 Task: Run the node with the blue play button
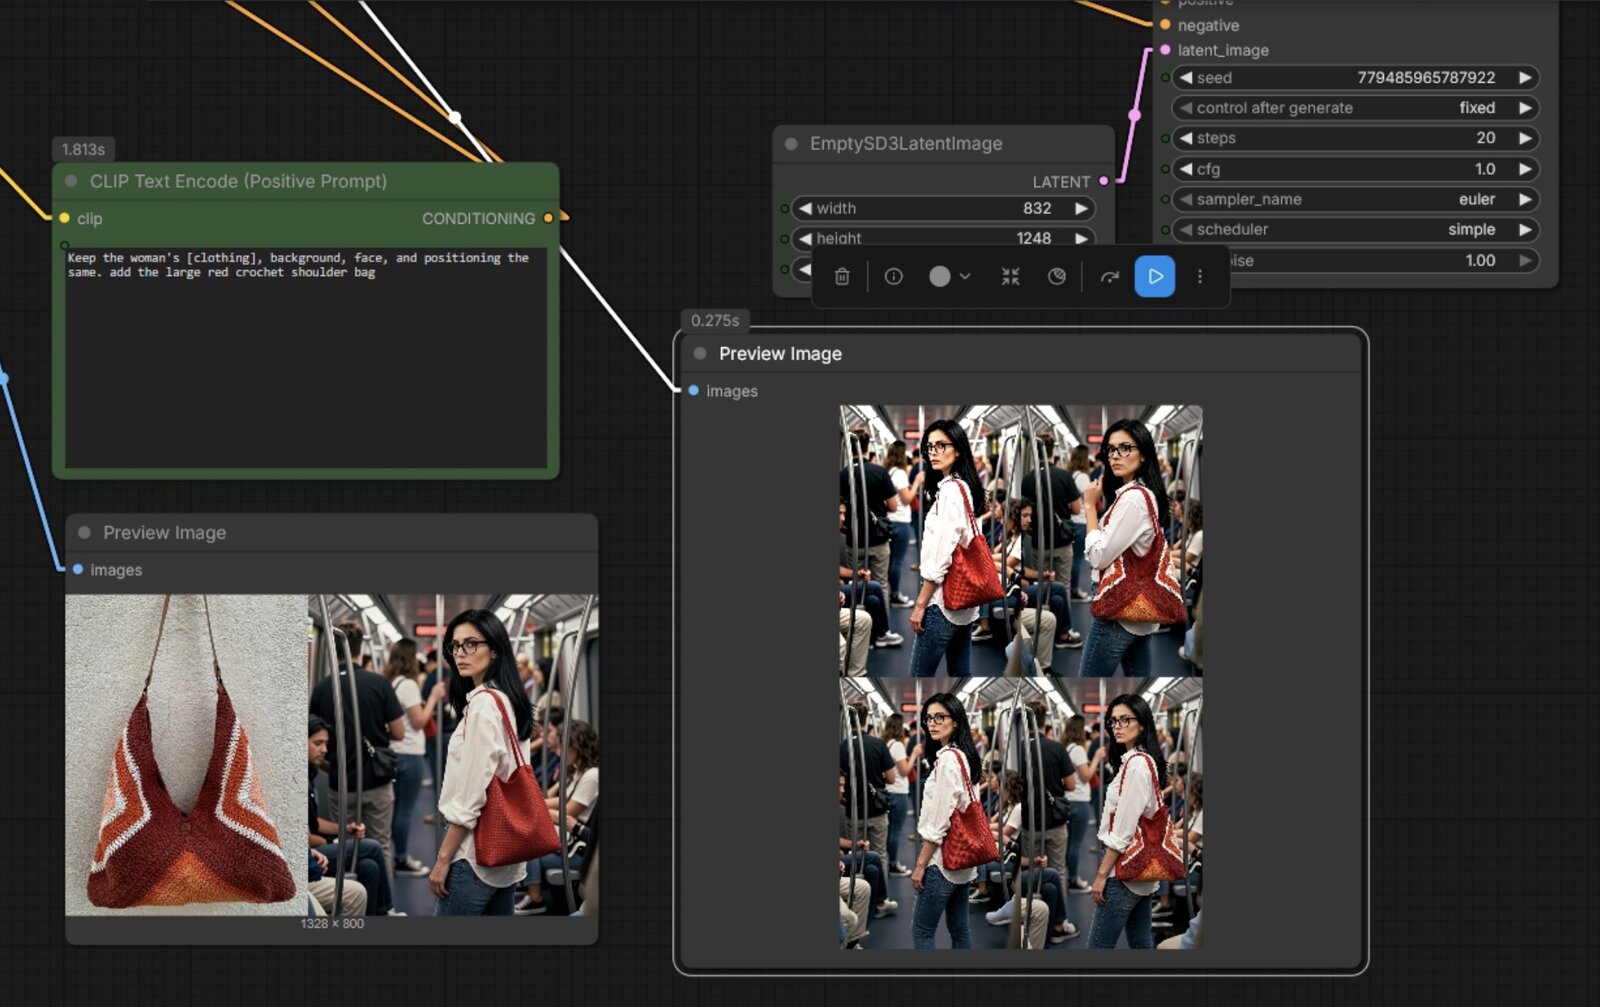click(x=1155, y=277)
